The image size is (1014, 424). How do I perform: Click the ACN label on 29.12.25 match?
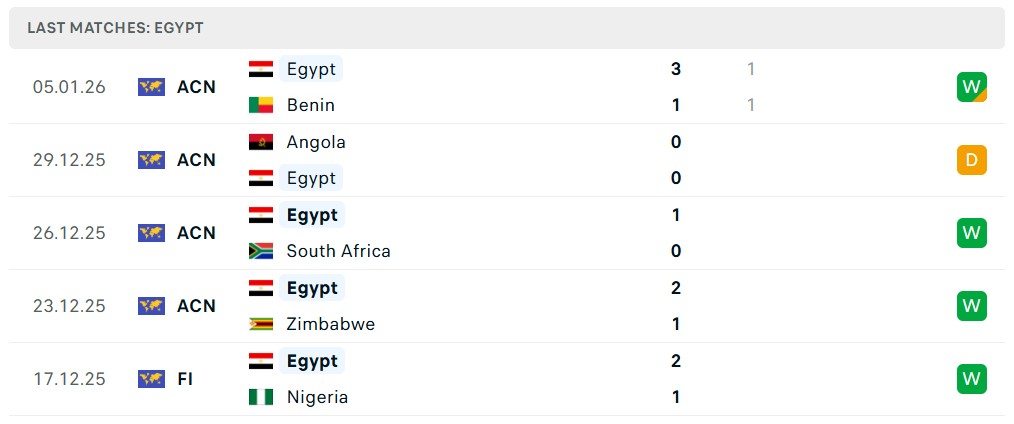(196, 160)
